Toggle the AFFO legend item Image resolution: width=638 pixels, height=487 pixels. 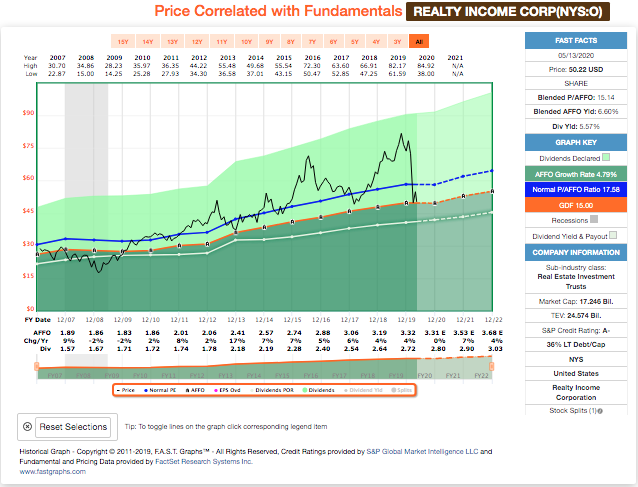[x=195, y=390]
